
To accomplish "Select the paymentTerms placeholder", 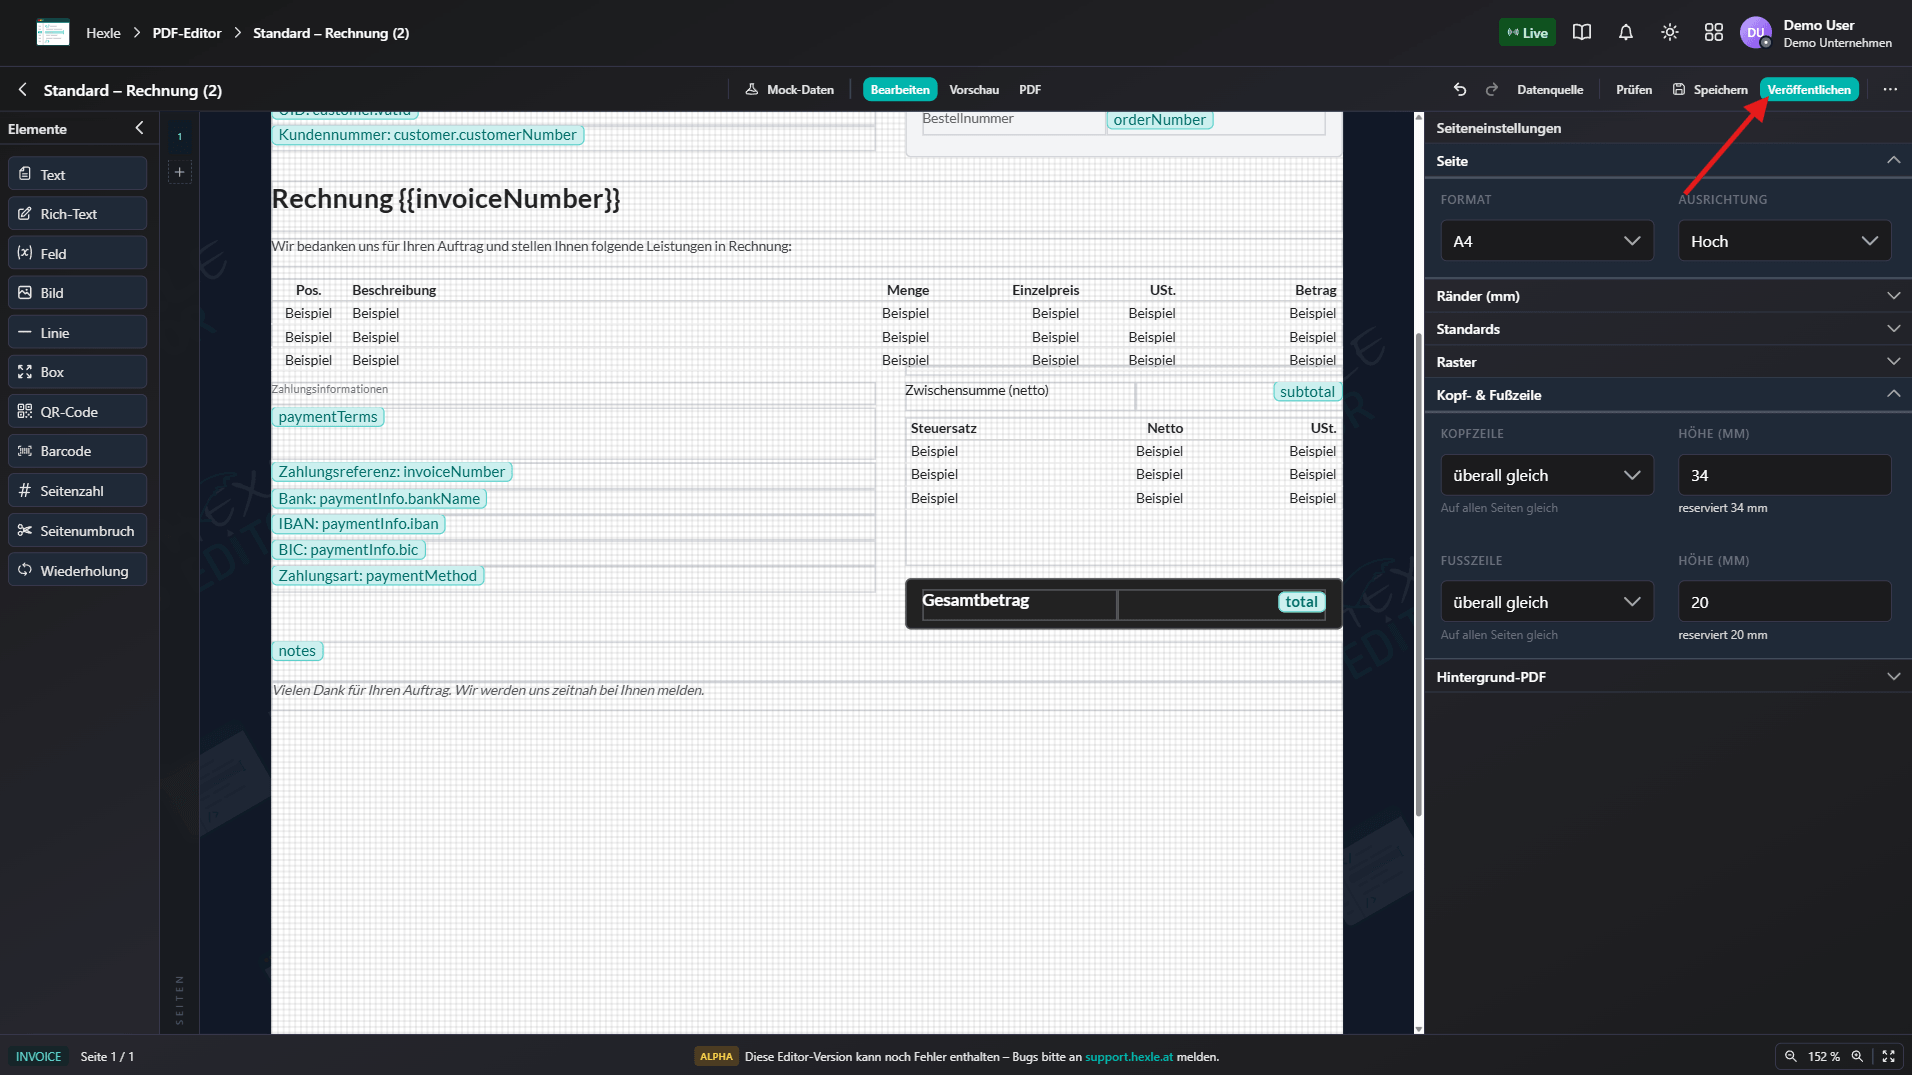I will click(x=328, y=417).
